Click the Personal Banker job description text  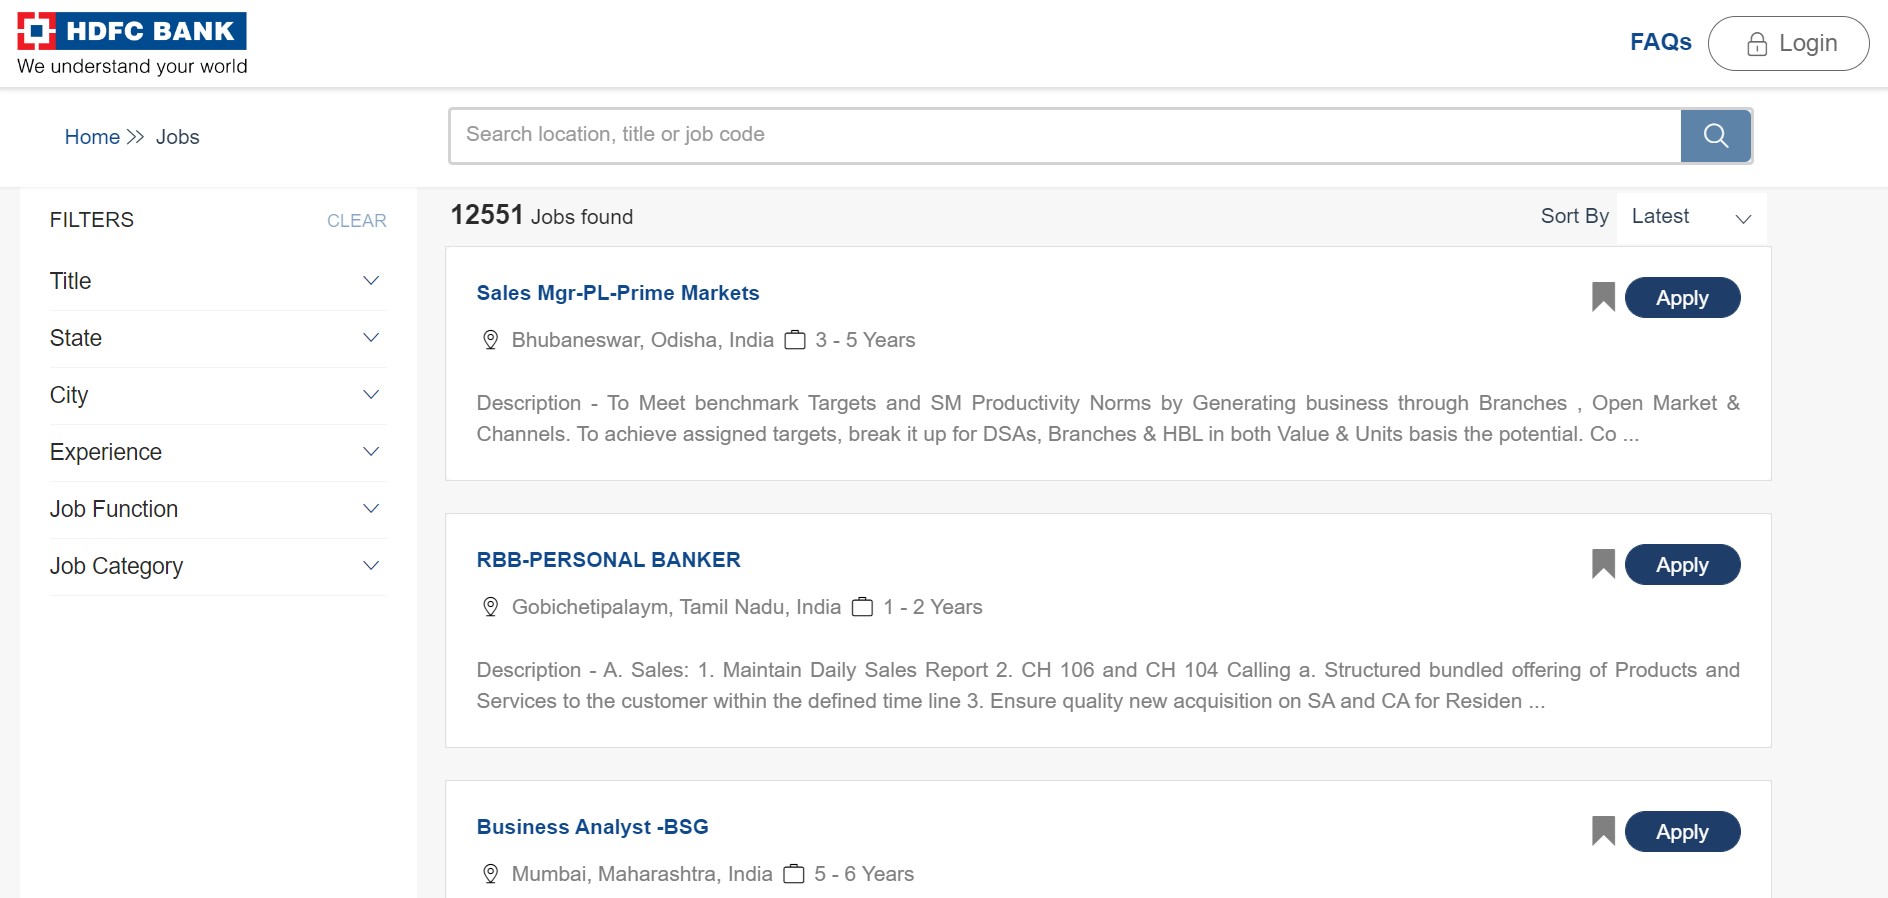click(x=1108, y=685)
